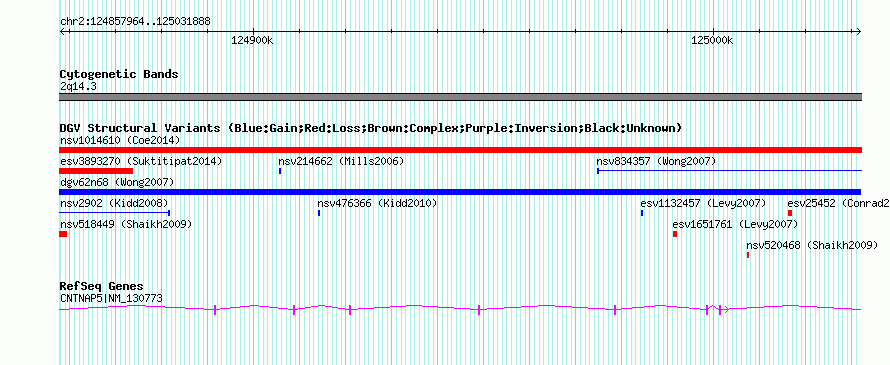
Task: Click the right arrow of the ruler
Action: 859,31
